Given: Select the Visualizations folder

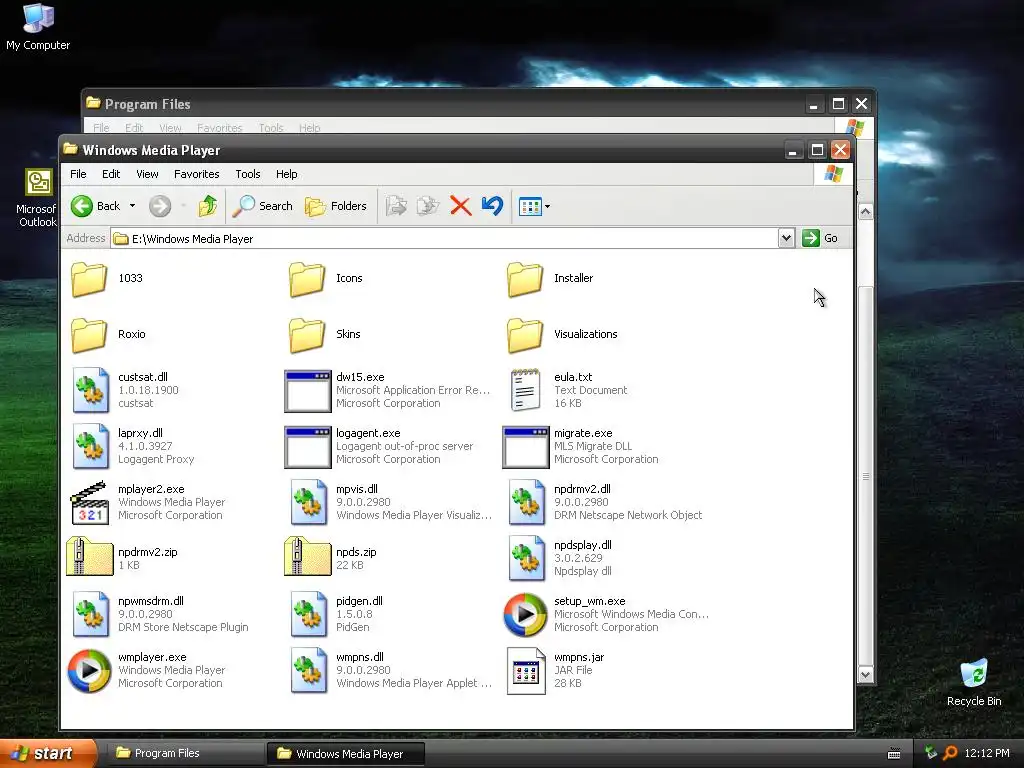Looking at the screenshot, I should click(525, 335).
